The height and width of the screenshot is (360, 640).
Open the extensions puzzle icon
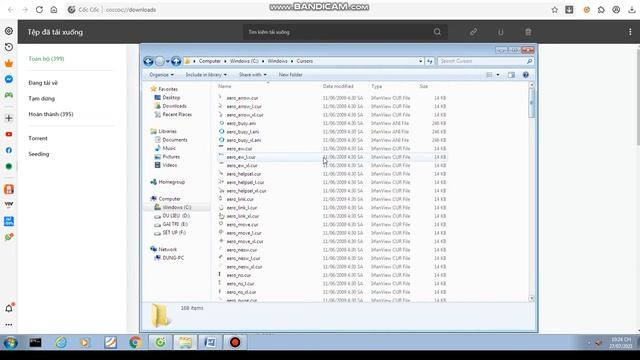601,10
